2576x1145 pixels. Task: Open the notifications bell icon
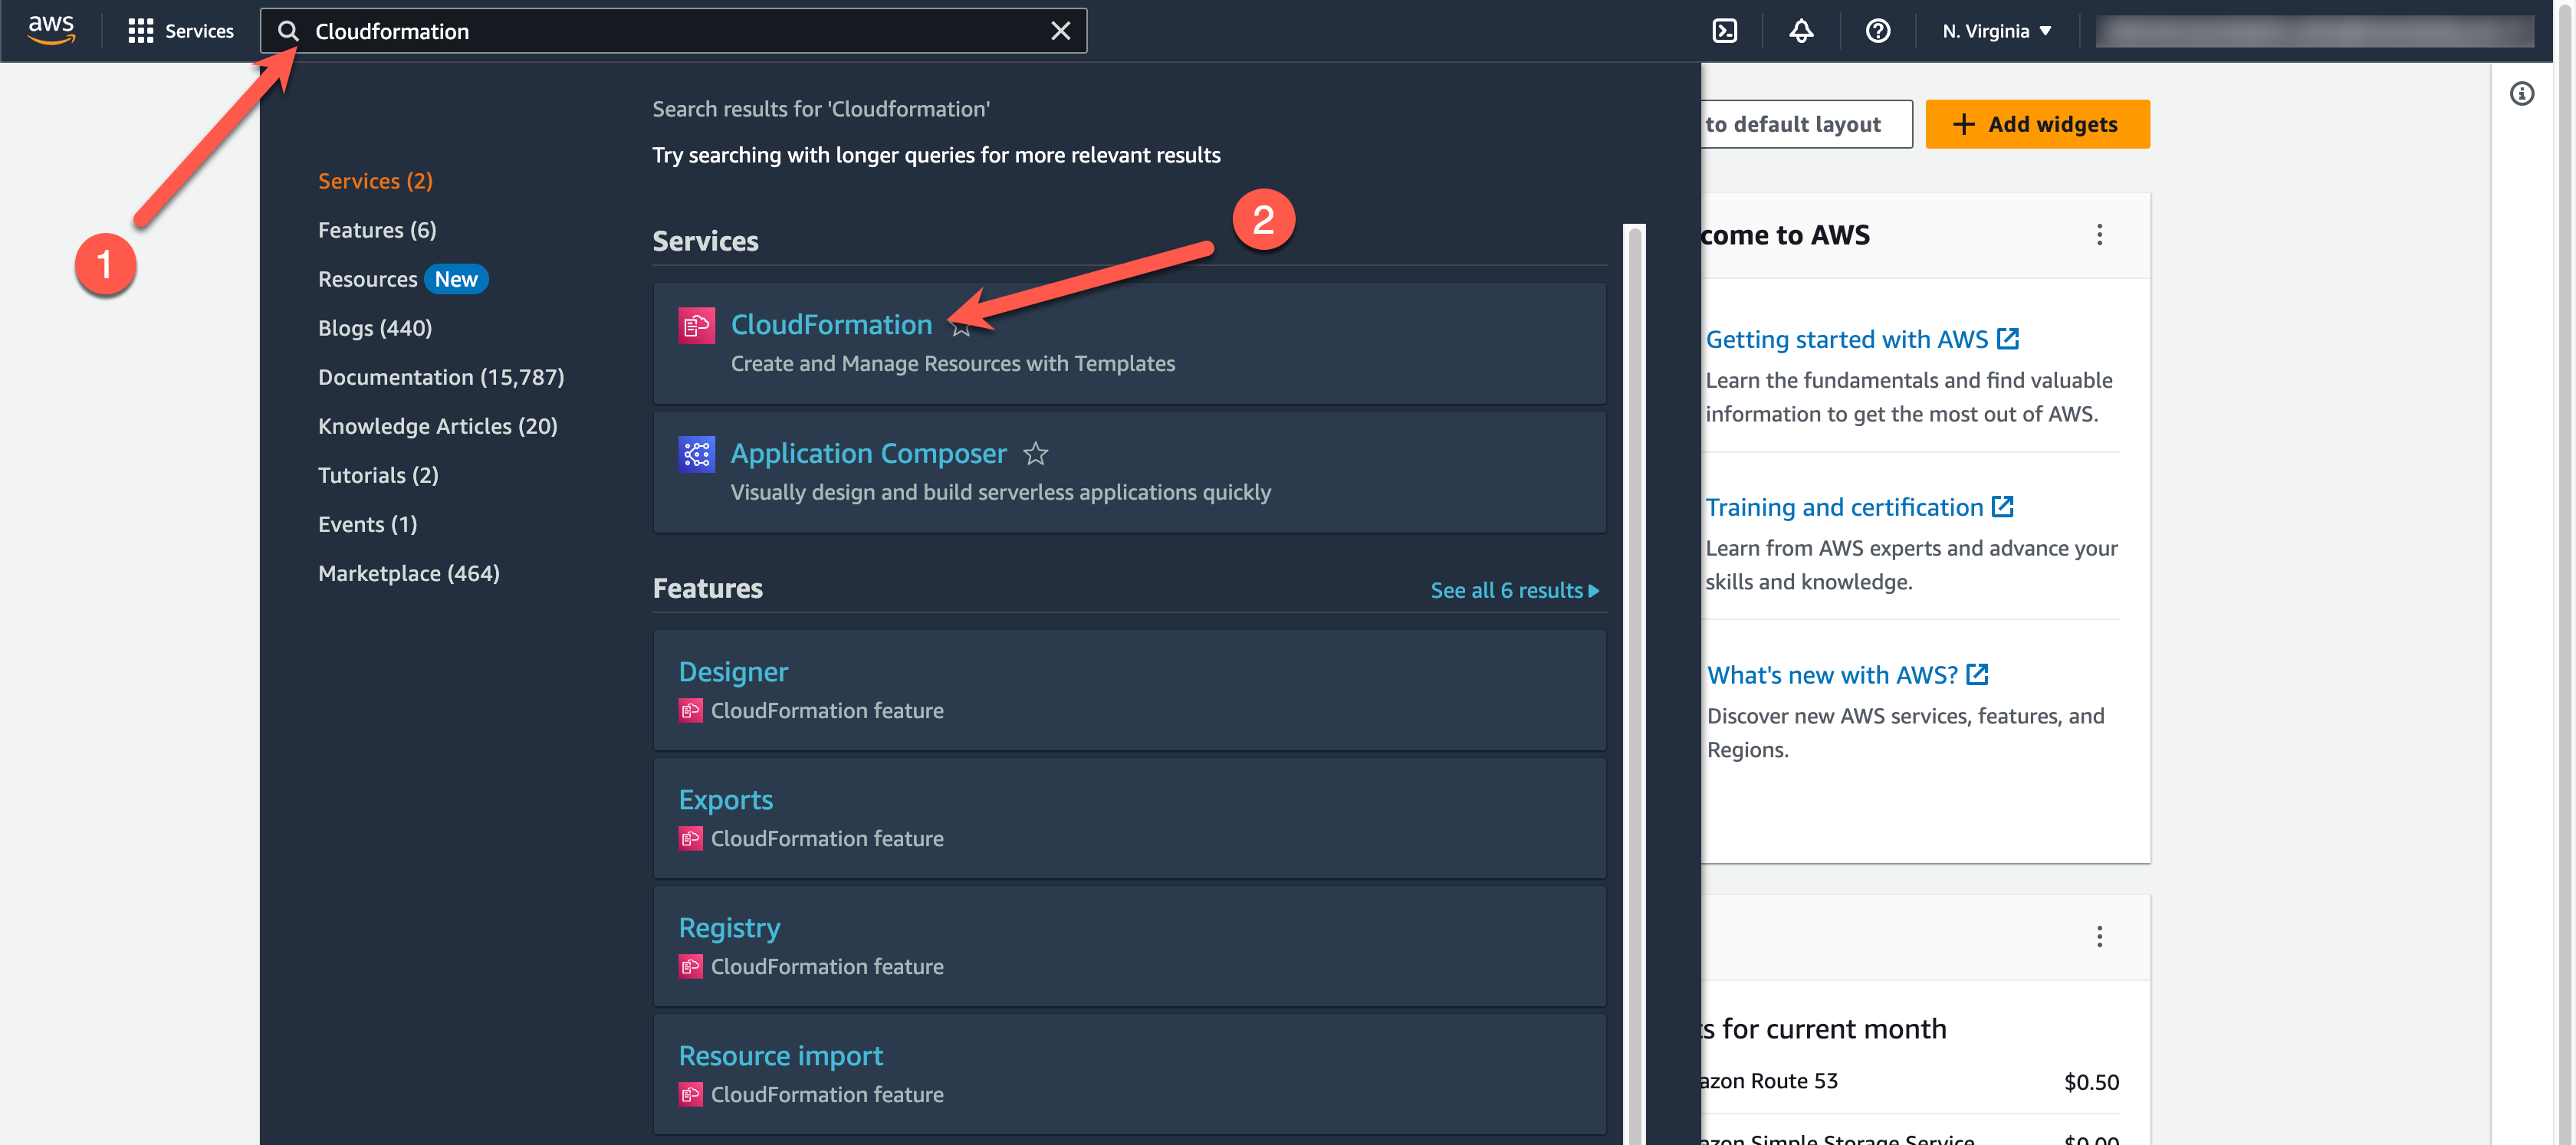(x=1800, y=31)
